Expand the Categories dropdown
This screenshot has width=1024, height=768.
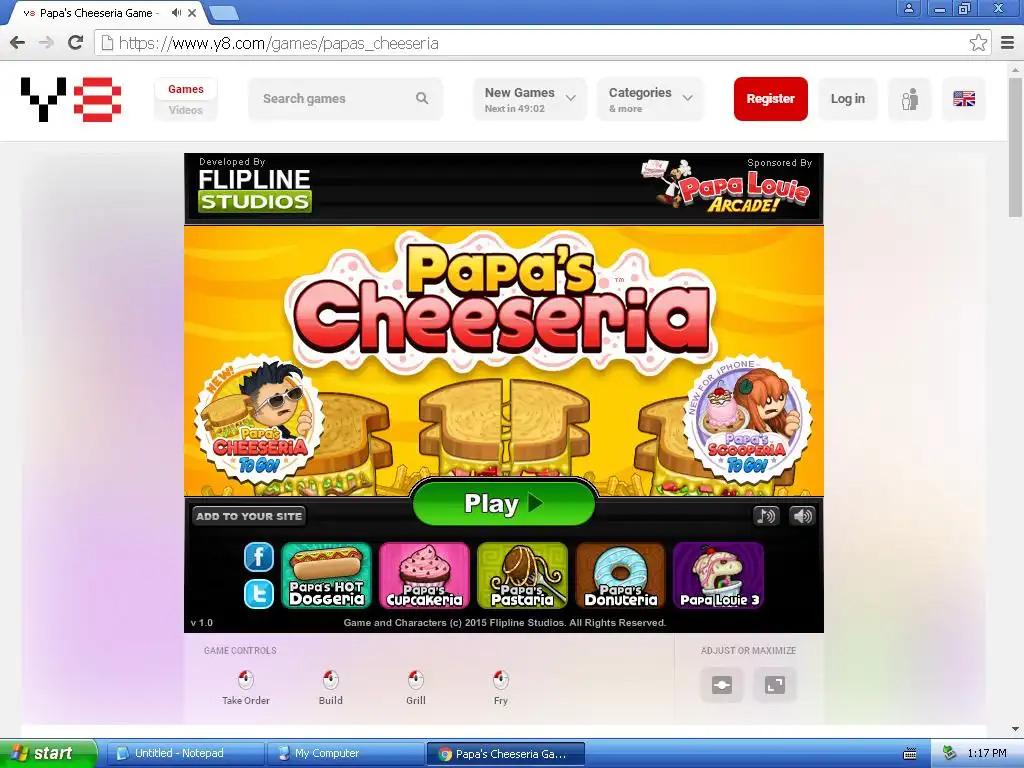650,99
